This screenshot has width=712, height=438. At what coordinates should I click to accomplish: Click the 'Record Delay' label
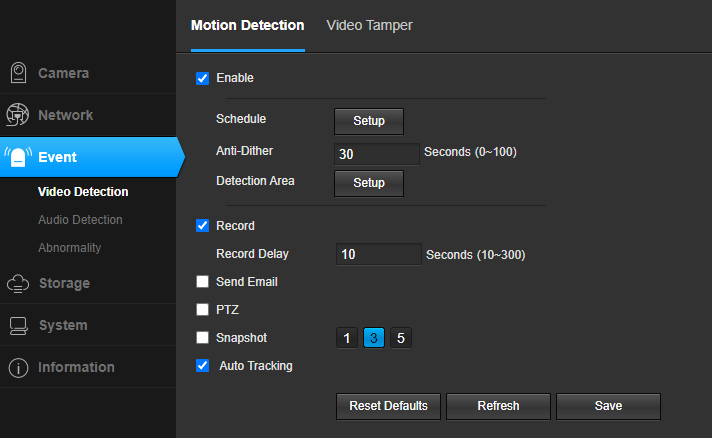pyautogui.click(x=252, y=254)
